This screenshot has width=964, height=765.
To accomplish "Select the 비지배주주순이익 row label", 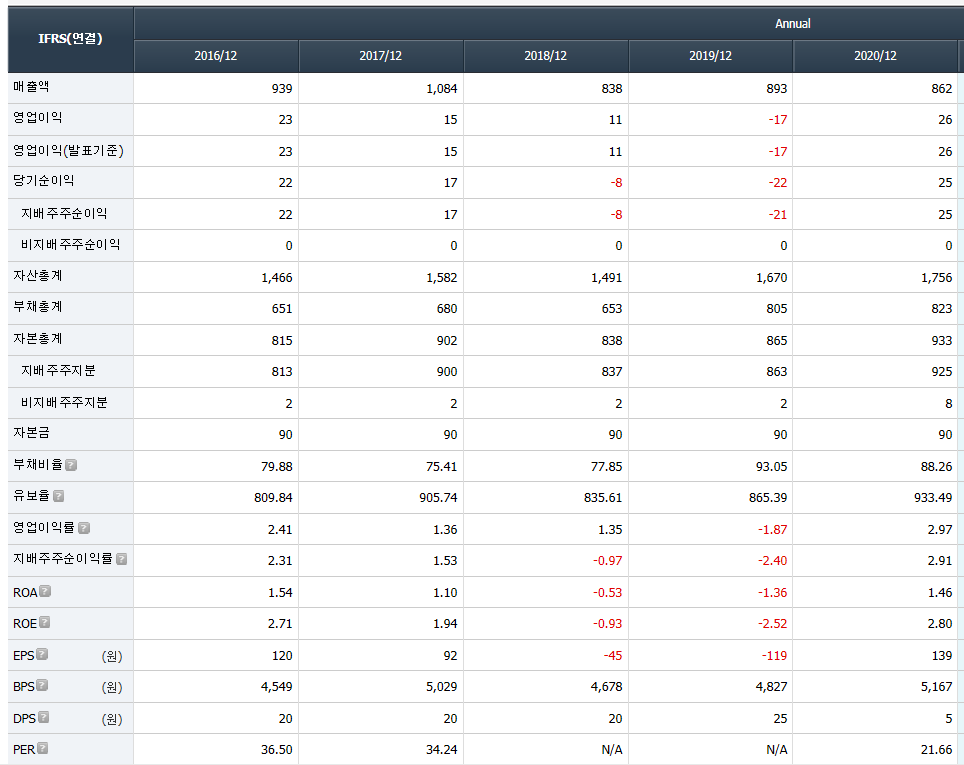I will 71,245.
